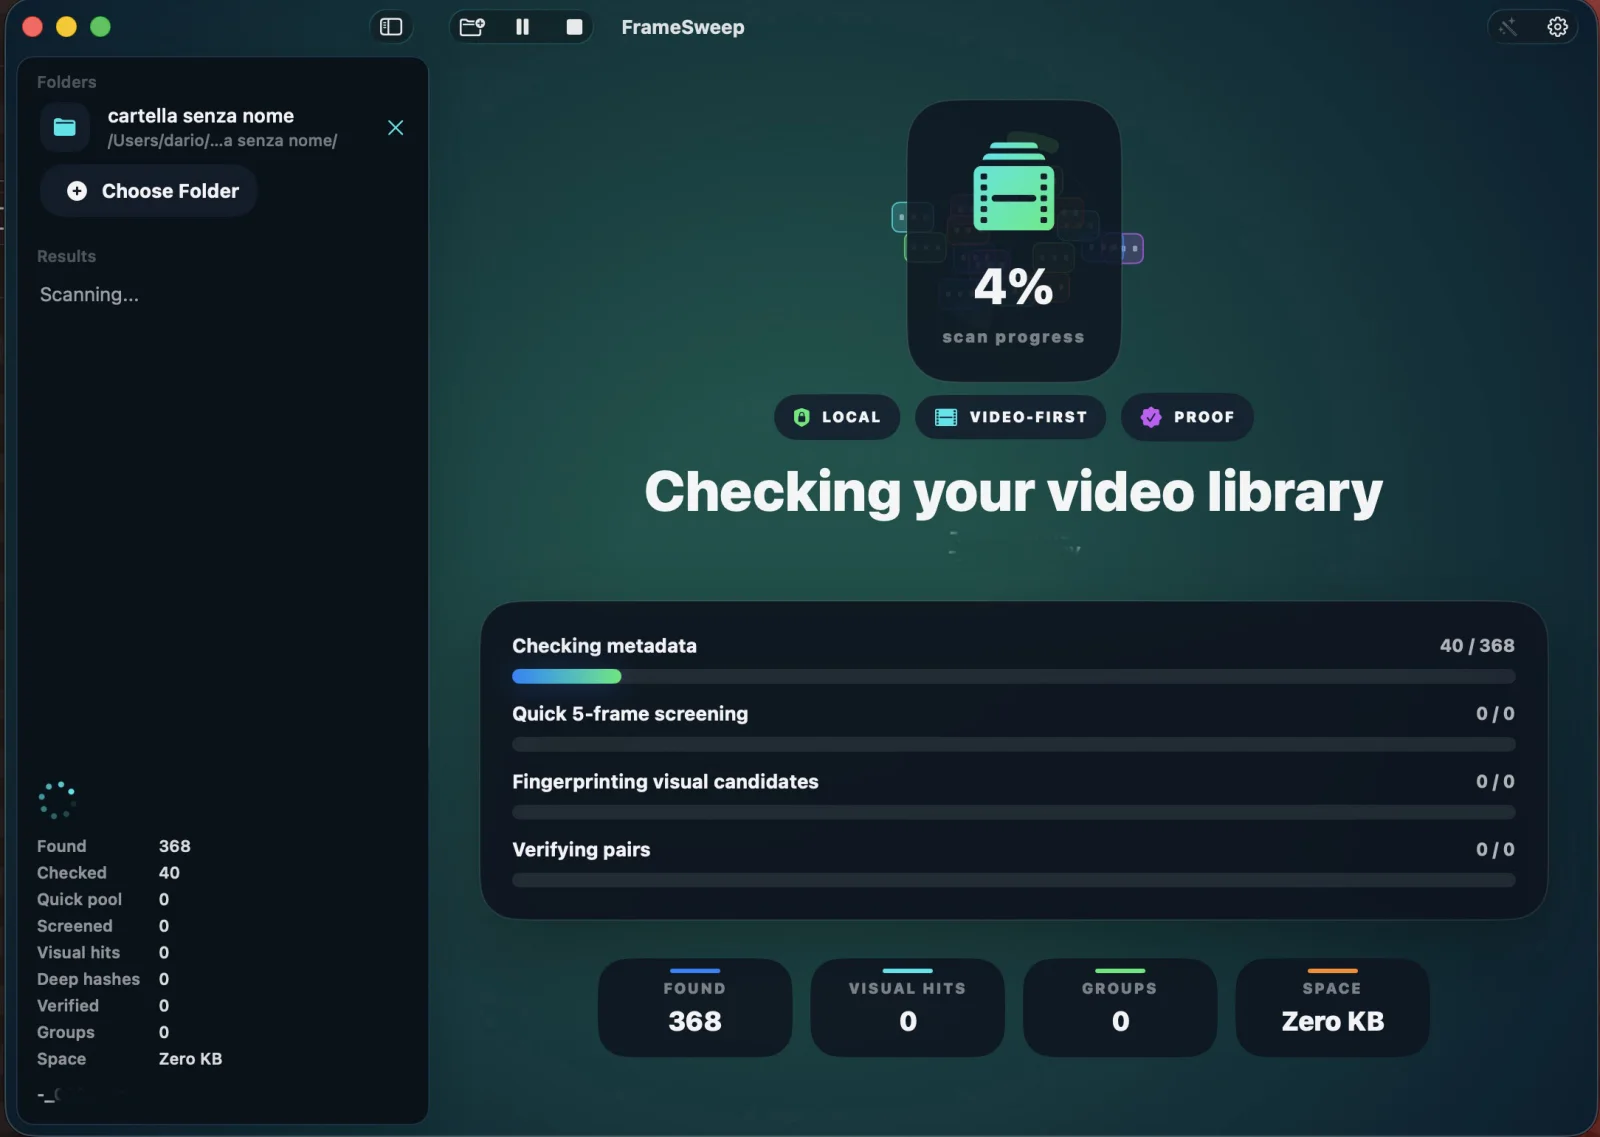Click the green film strip scan icon
Screen dimensions: 1600x1137
tap(1013, 188)
